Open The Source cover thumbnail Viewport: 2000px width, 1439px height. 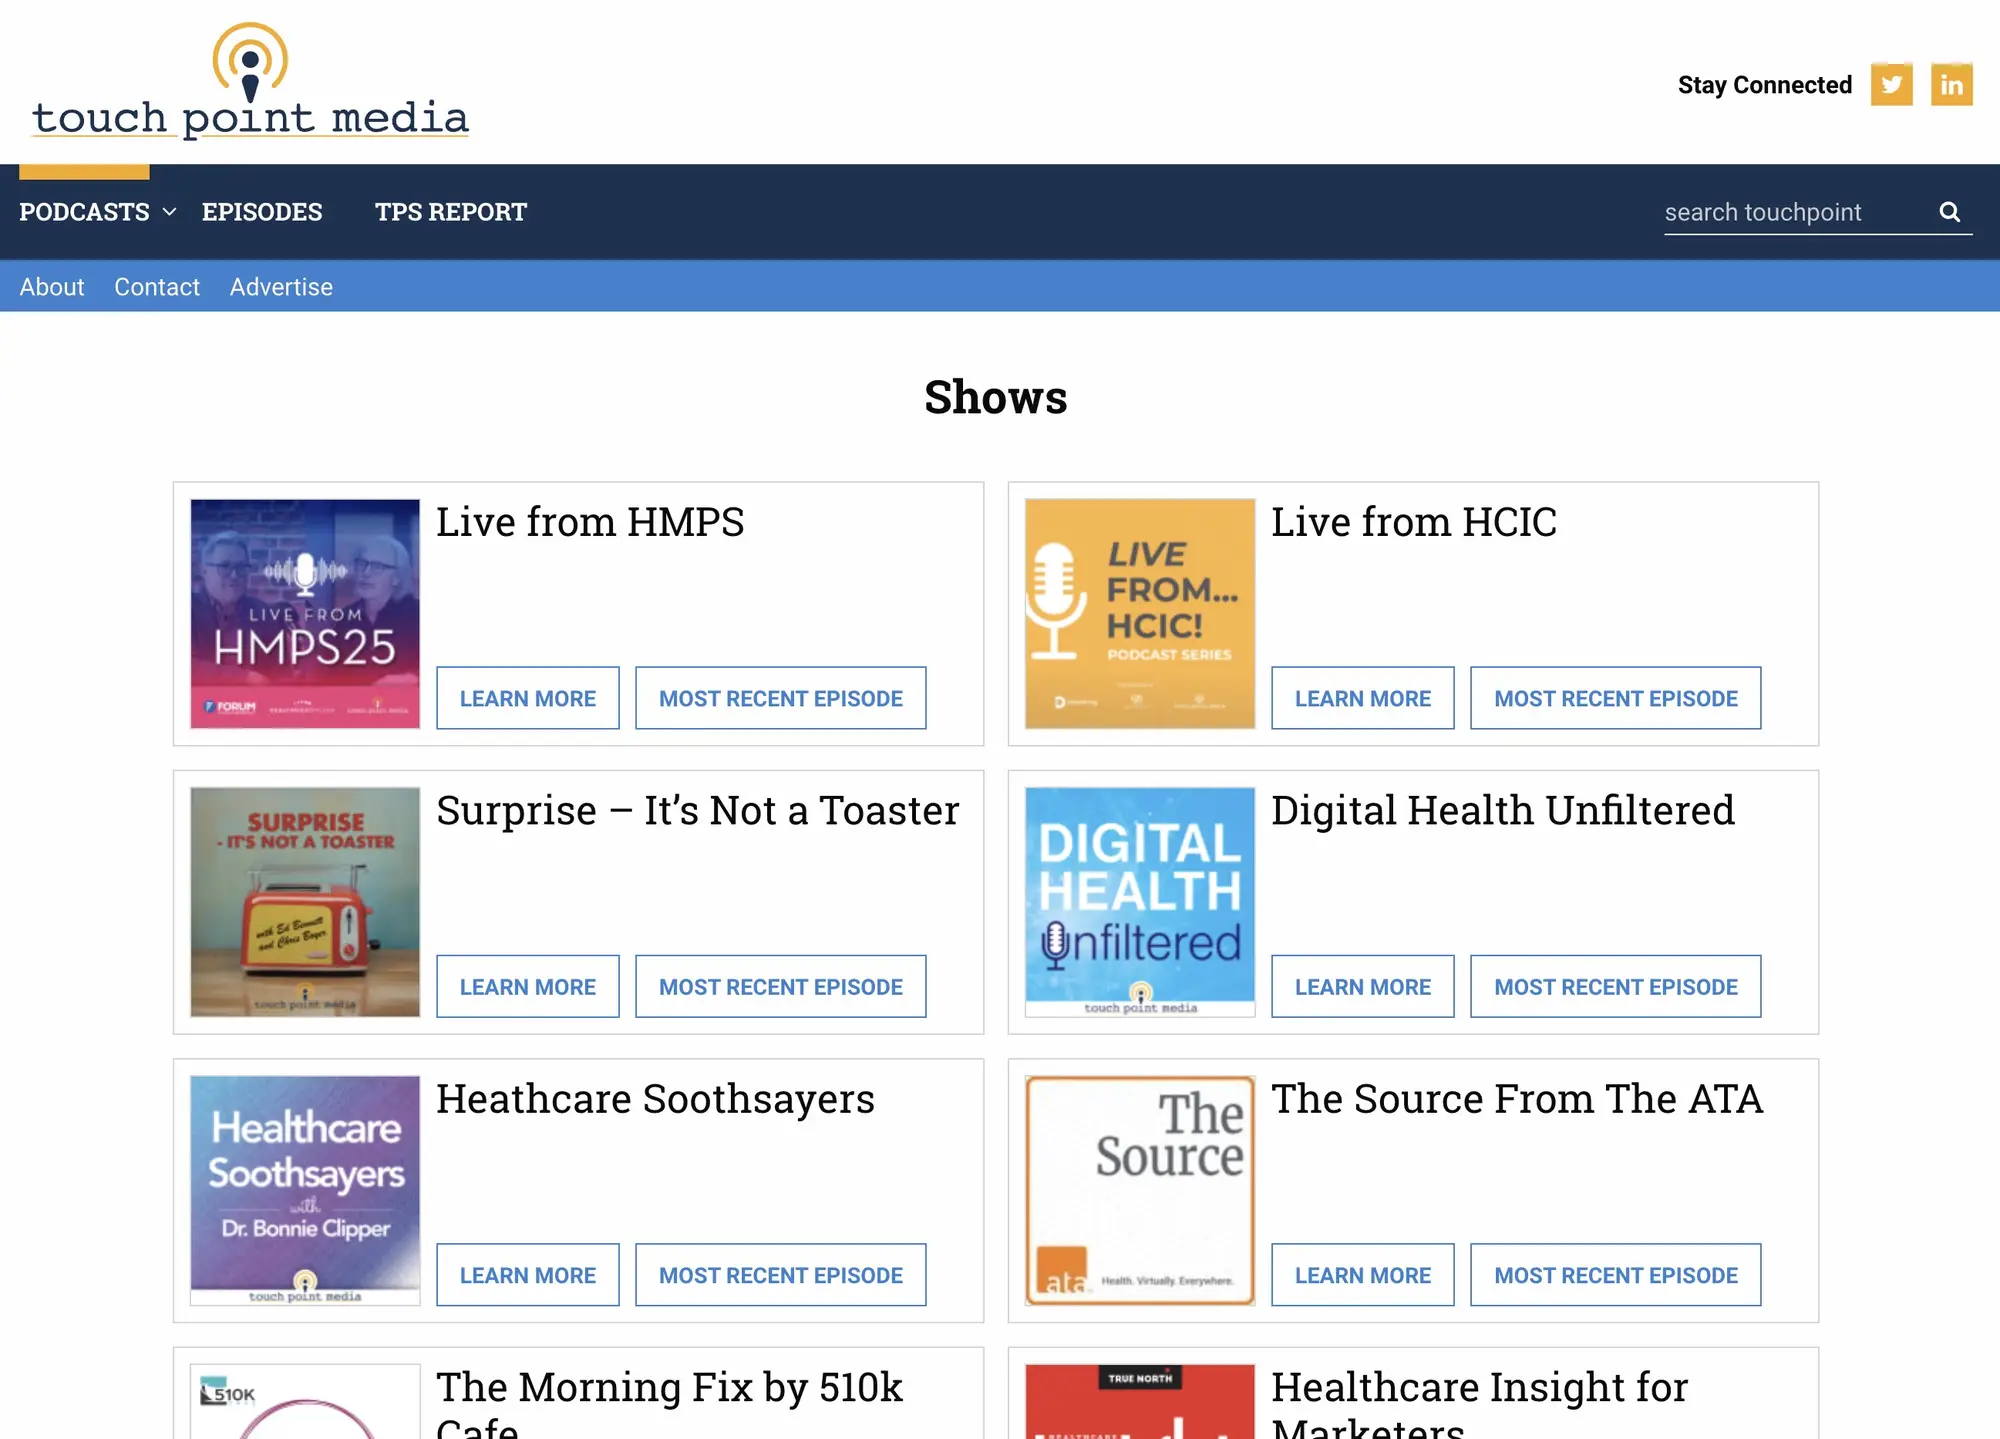tap(1140, 1191)
